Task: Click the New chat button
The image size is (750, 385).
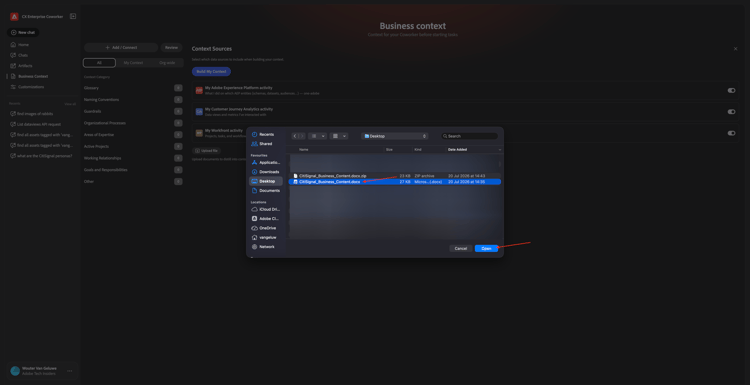Action: 23,33
